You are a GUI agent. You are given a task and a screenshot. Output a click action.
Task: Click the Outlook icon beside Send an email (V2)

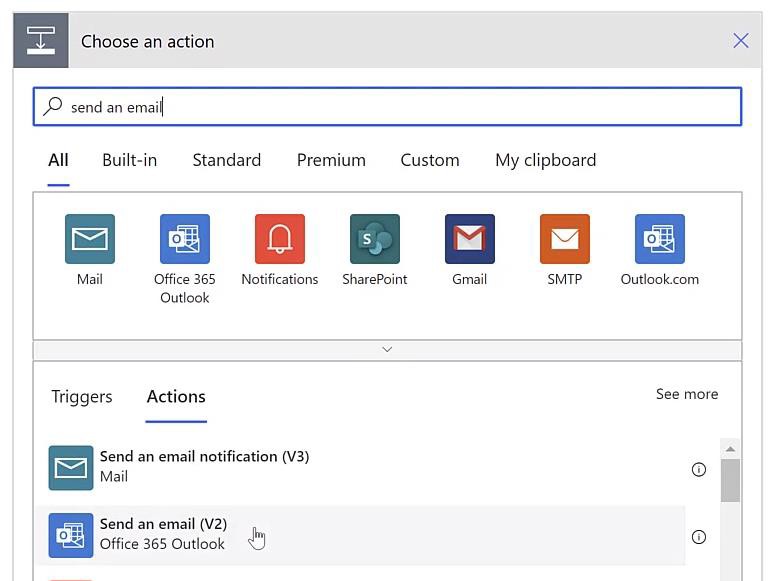coord(71,535)
